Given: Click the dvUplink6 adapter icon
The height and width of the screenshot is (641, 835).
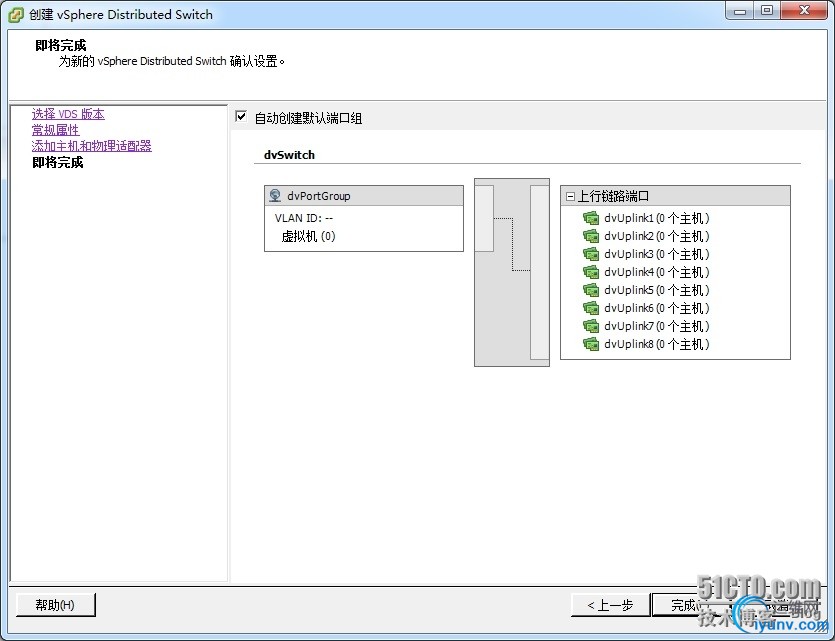Looking at the screenshot, I should click(x=591, y=308).
